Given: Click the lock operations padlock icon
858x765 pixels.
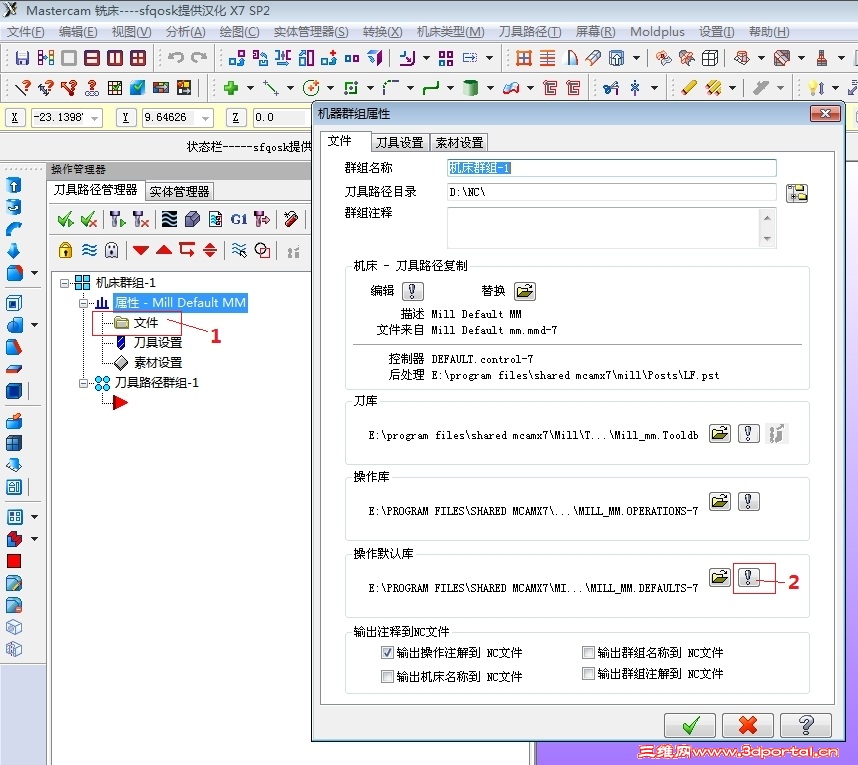Looking at the screenshot, I should tap(66, 251).
